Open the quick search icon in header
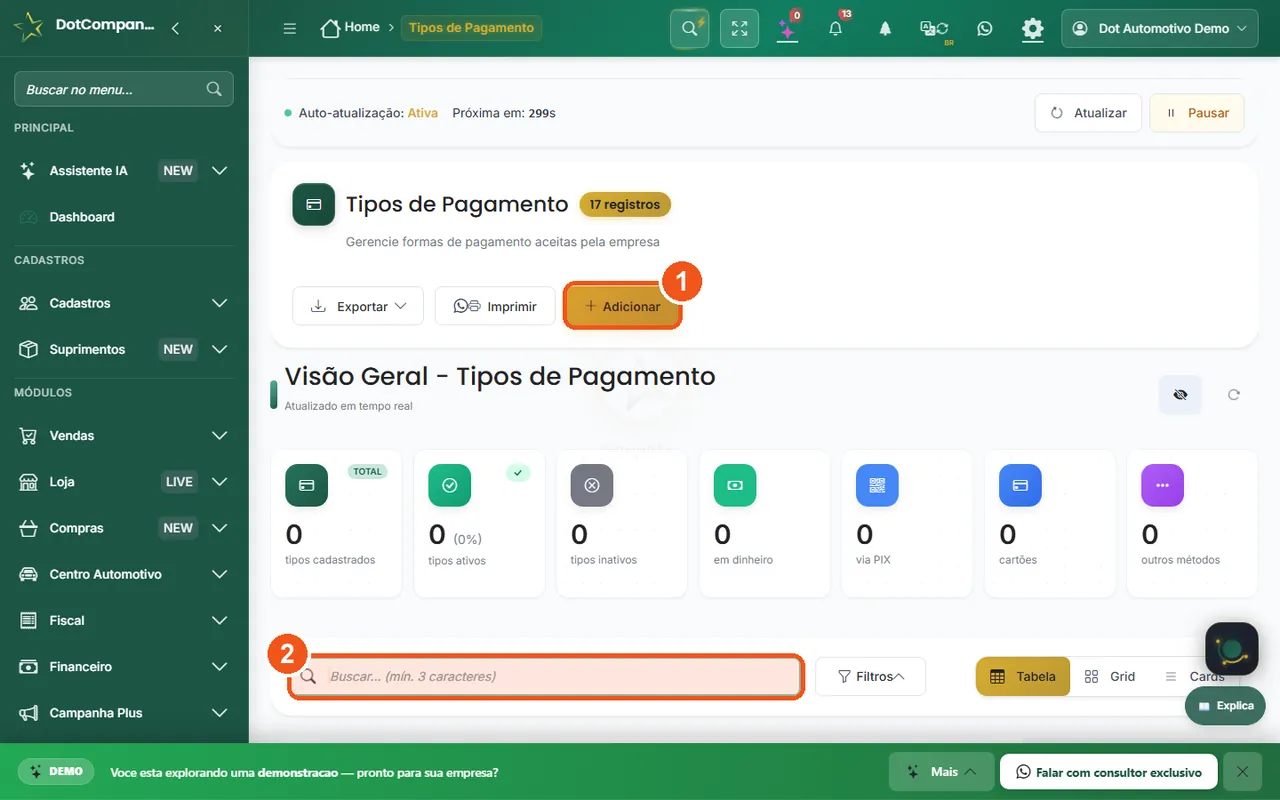The height and width of the screenshot is (800, 1280). pos(689,28)
